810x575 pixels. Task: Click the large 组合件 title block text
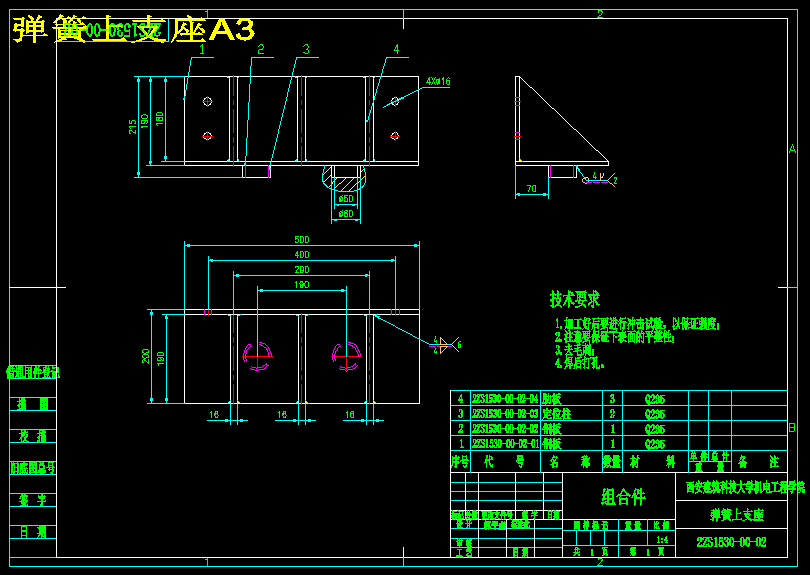tap(624, 497)
